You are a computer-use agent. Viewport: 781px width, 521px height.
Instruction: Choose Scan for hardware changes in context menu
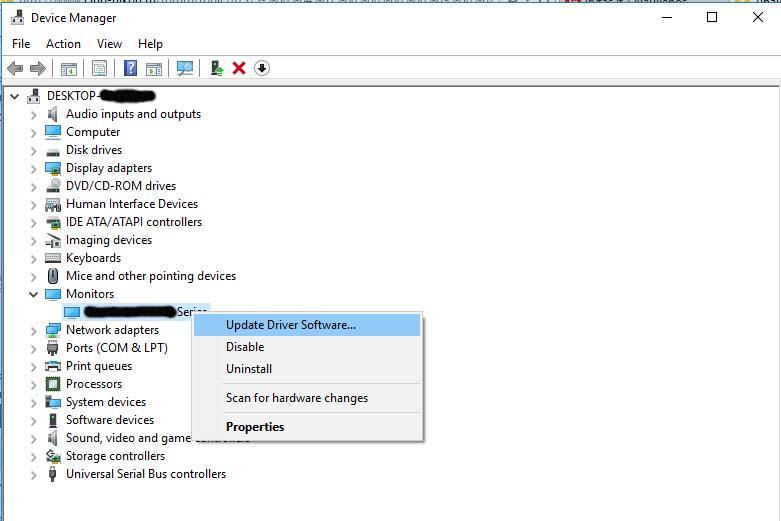[307, 398]
